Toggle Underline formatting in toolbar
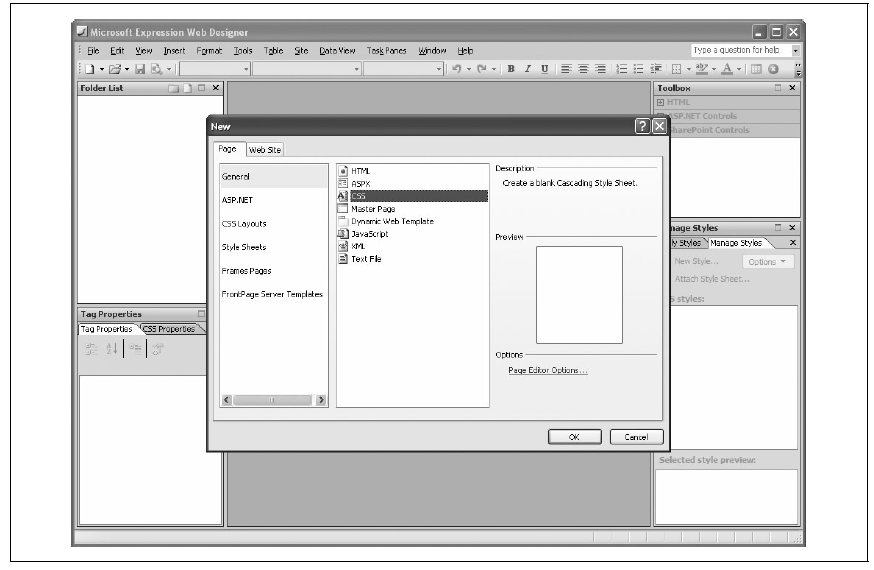Screen dimensions: 874x570 545,69
